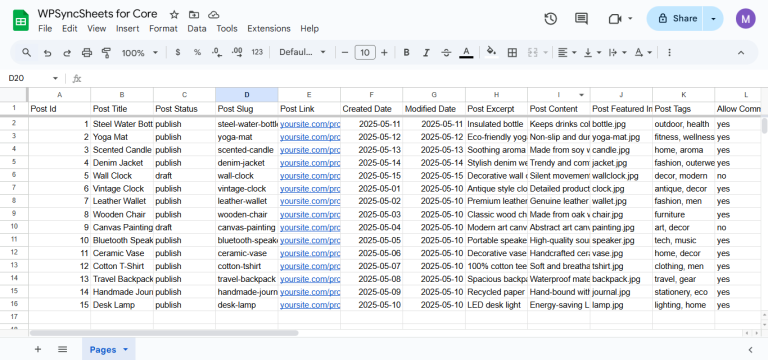Open the Wall Clock row post link
This screenshot has width=768, height=360.
(x=310, y=176)
